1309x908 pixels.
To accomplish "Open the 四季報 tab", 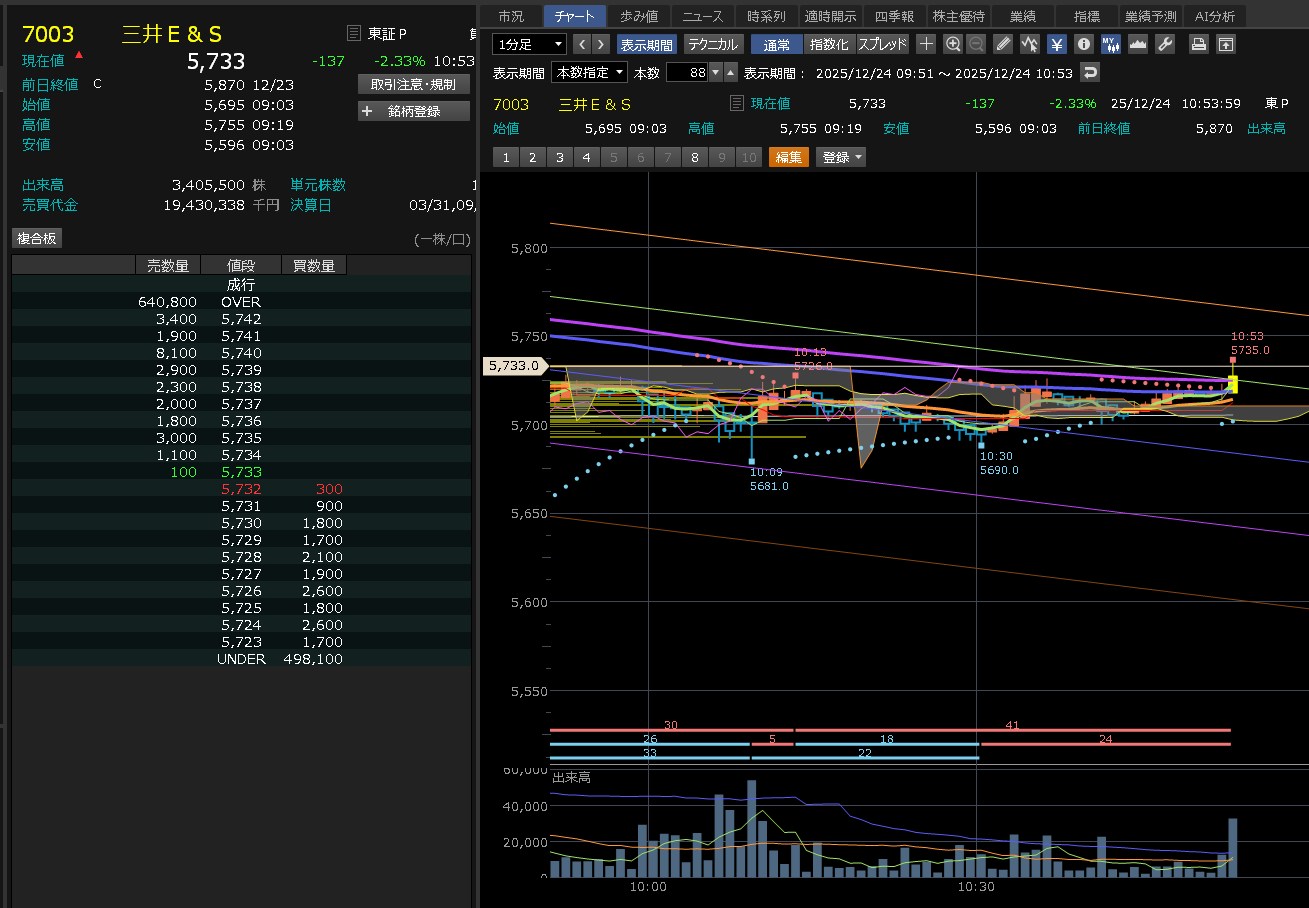I will (x=894, y=16).
